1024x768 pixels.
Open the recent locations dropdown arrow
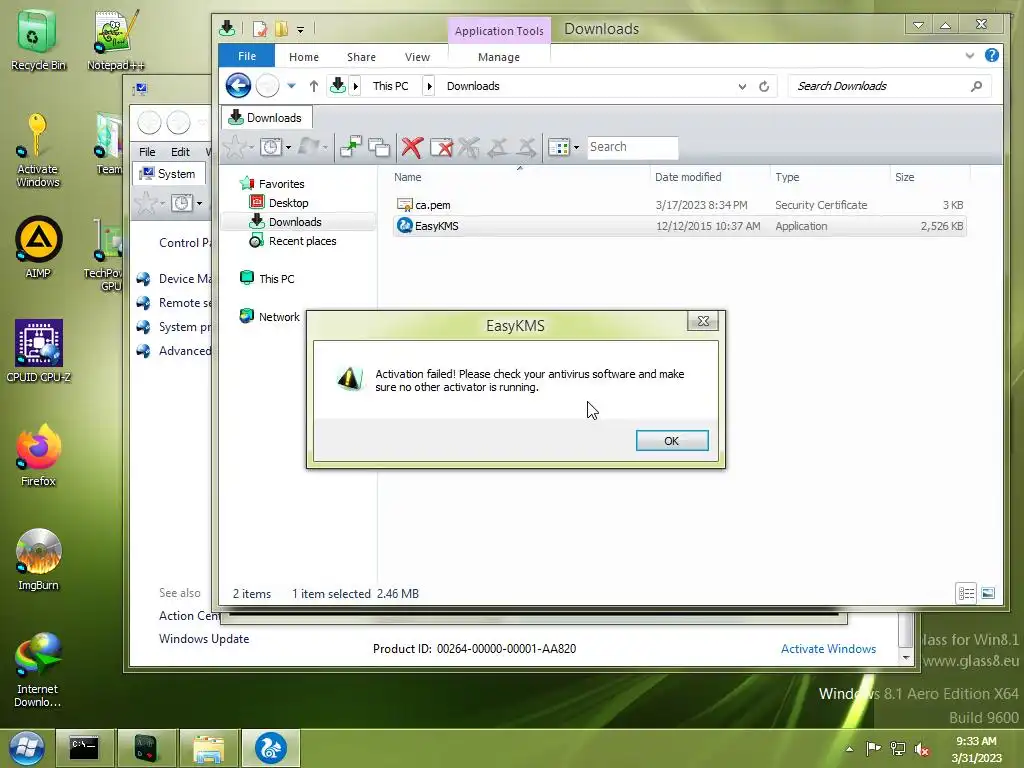click(291, 86)
